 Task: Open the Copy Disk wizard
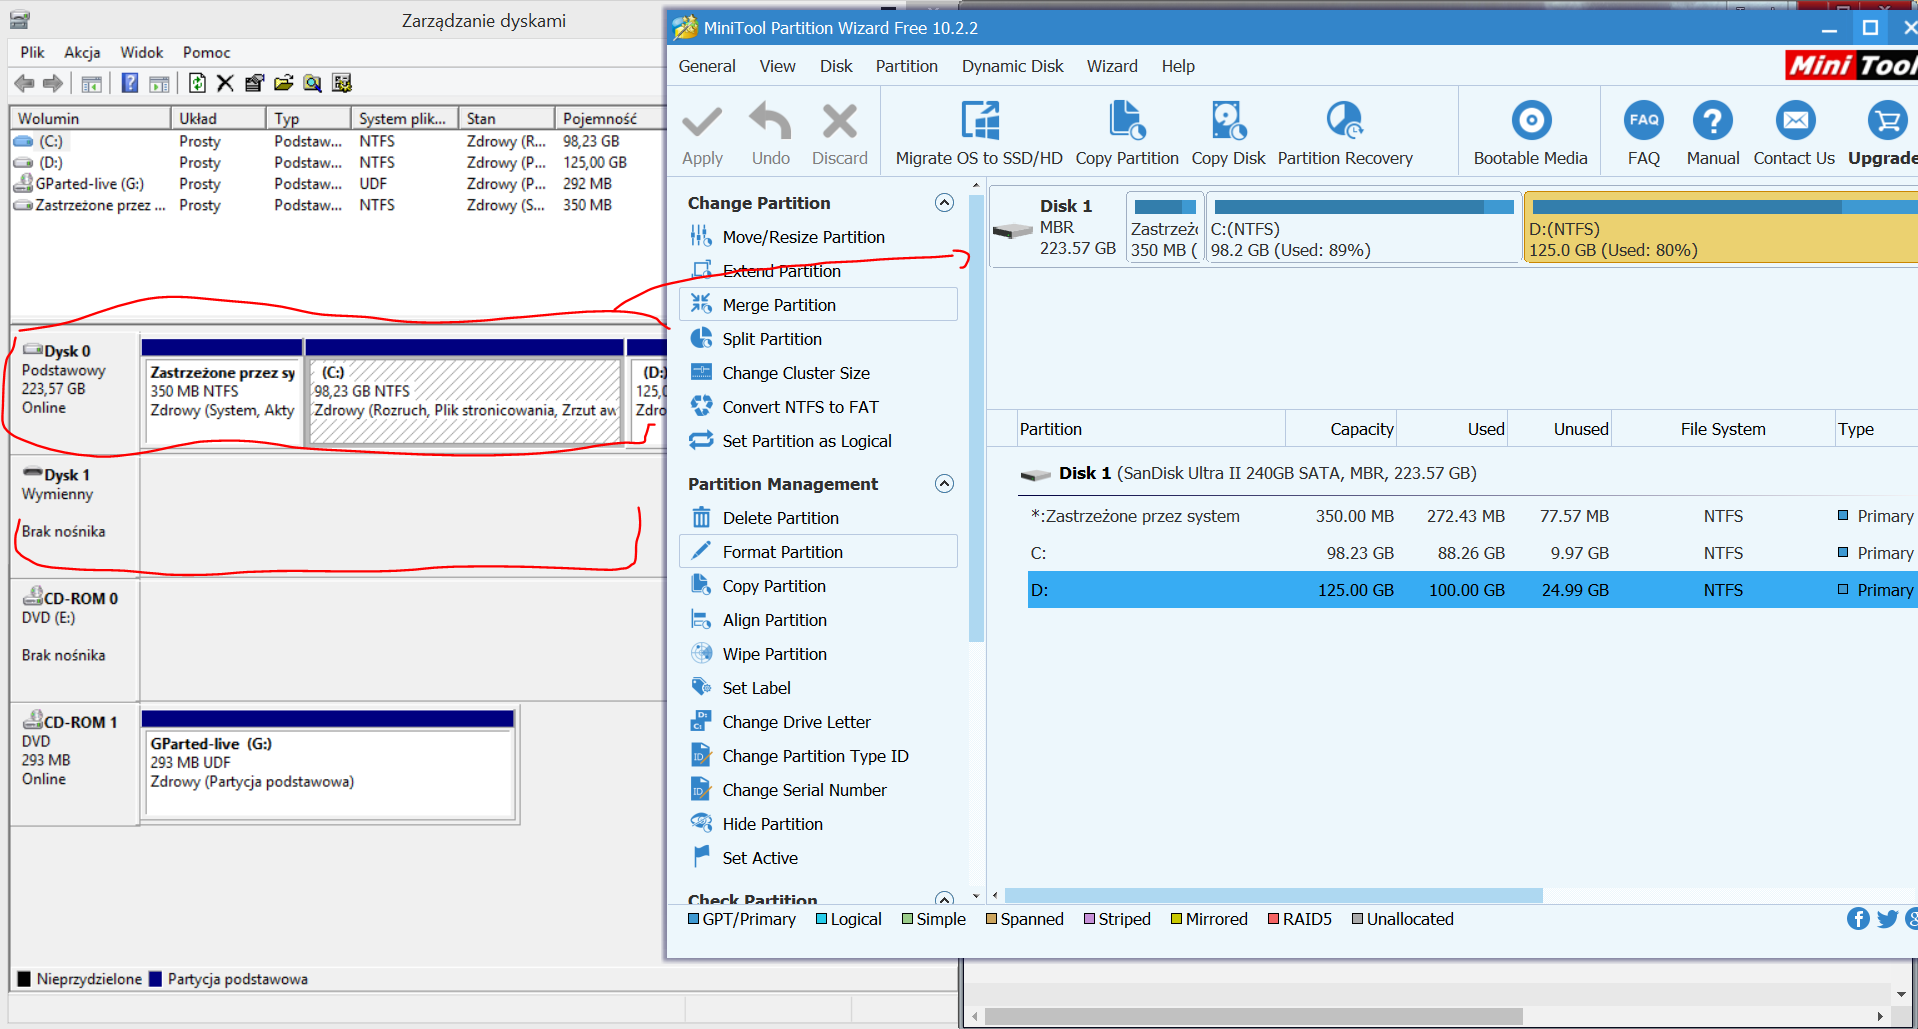1228,132
